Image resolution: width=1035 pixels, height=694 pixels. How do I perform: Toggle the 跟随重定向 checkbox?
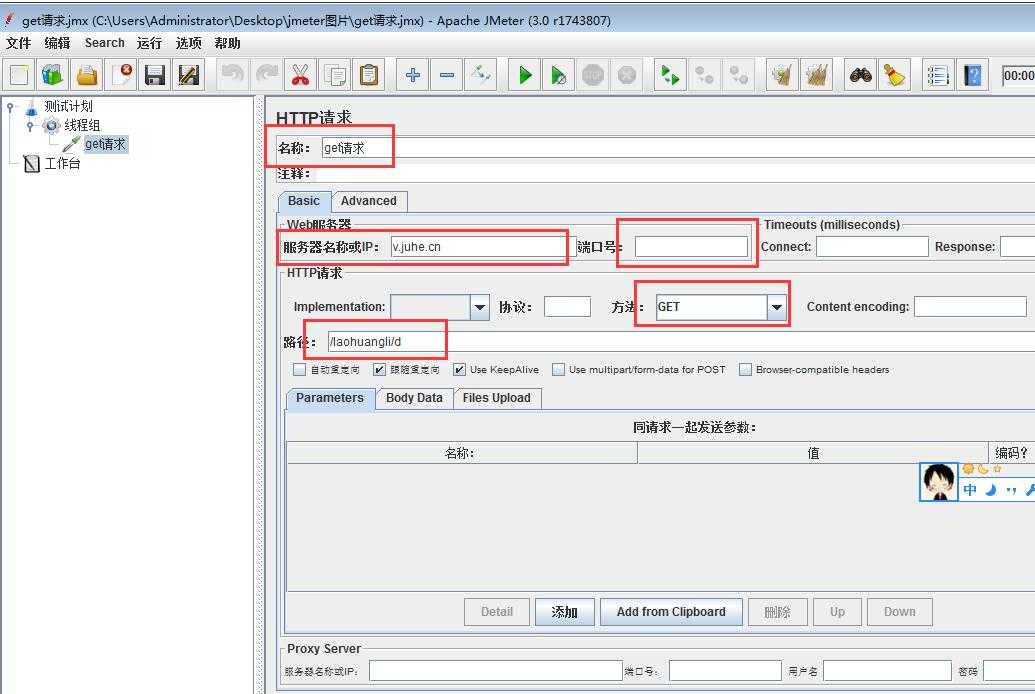coord(379,370)
